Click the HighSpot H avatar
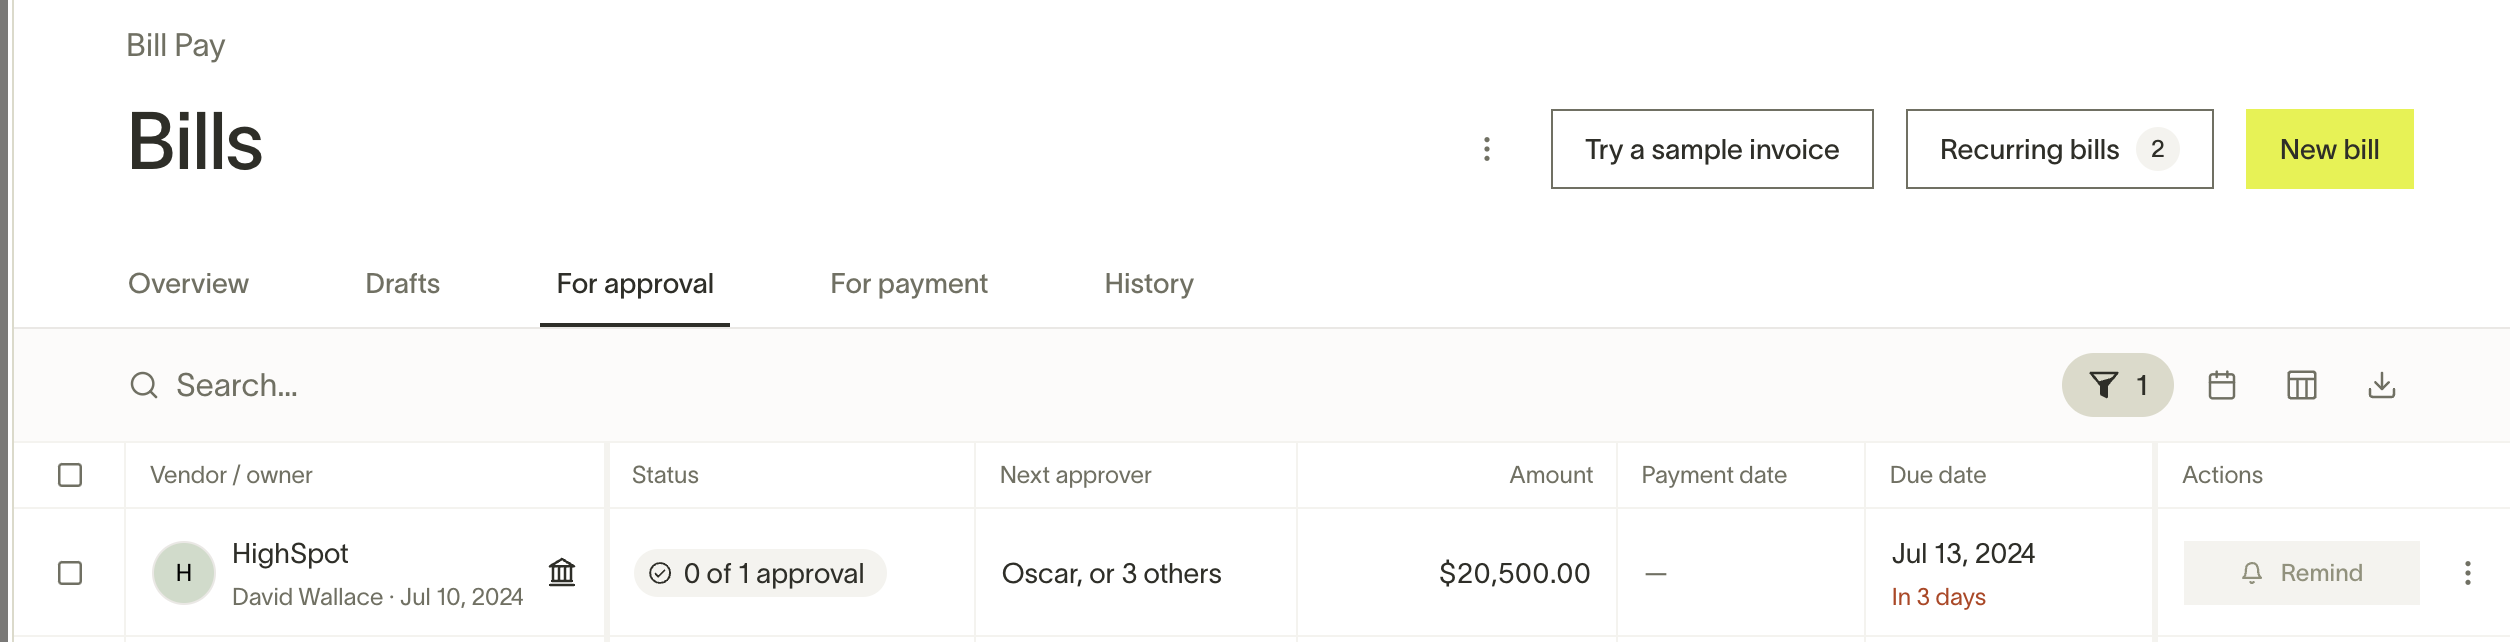The image size is (2510, 642). (184, 573)
